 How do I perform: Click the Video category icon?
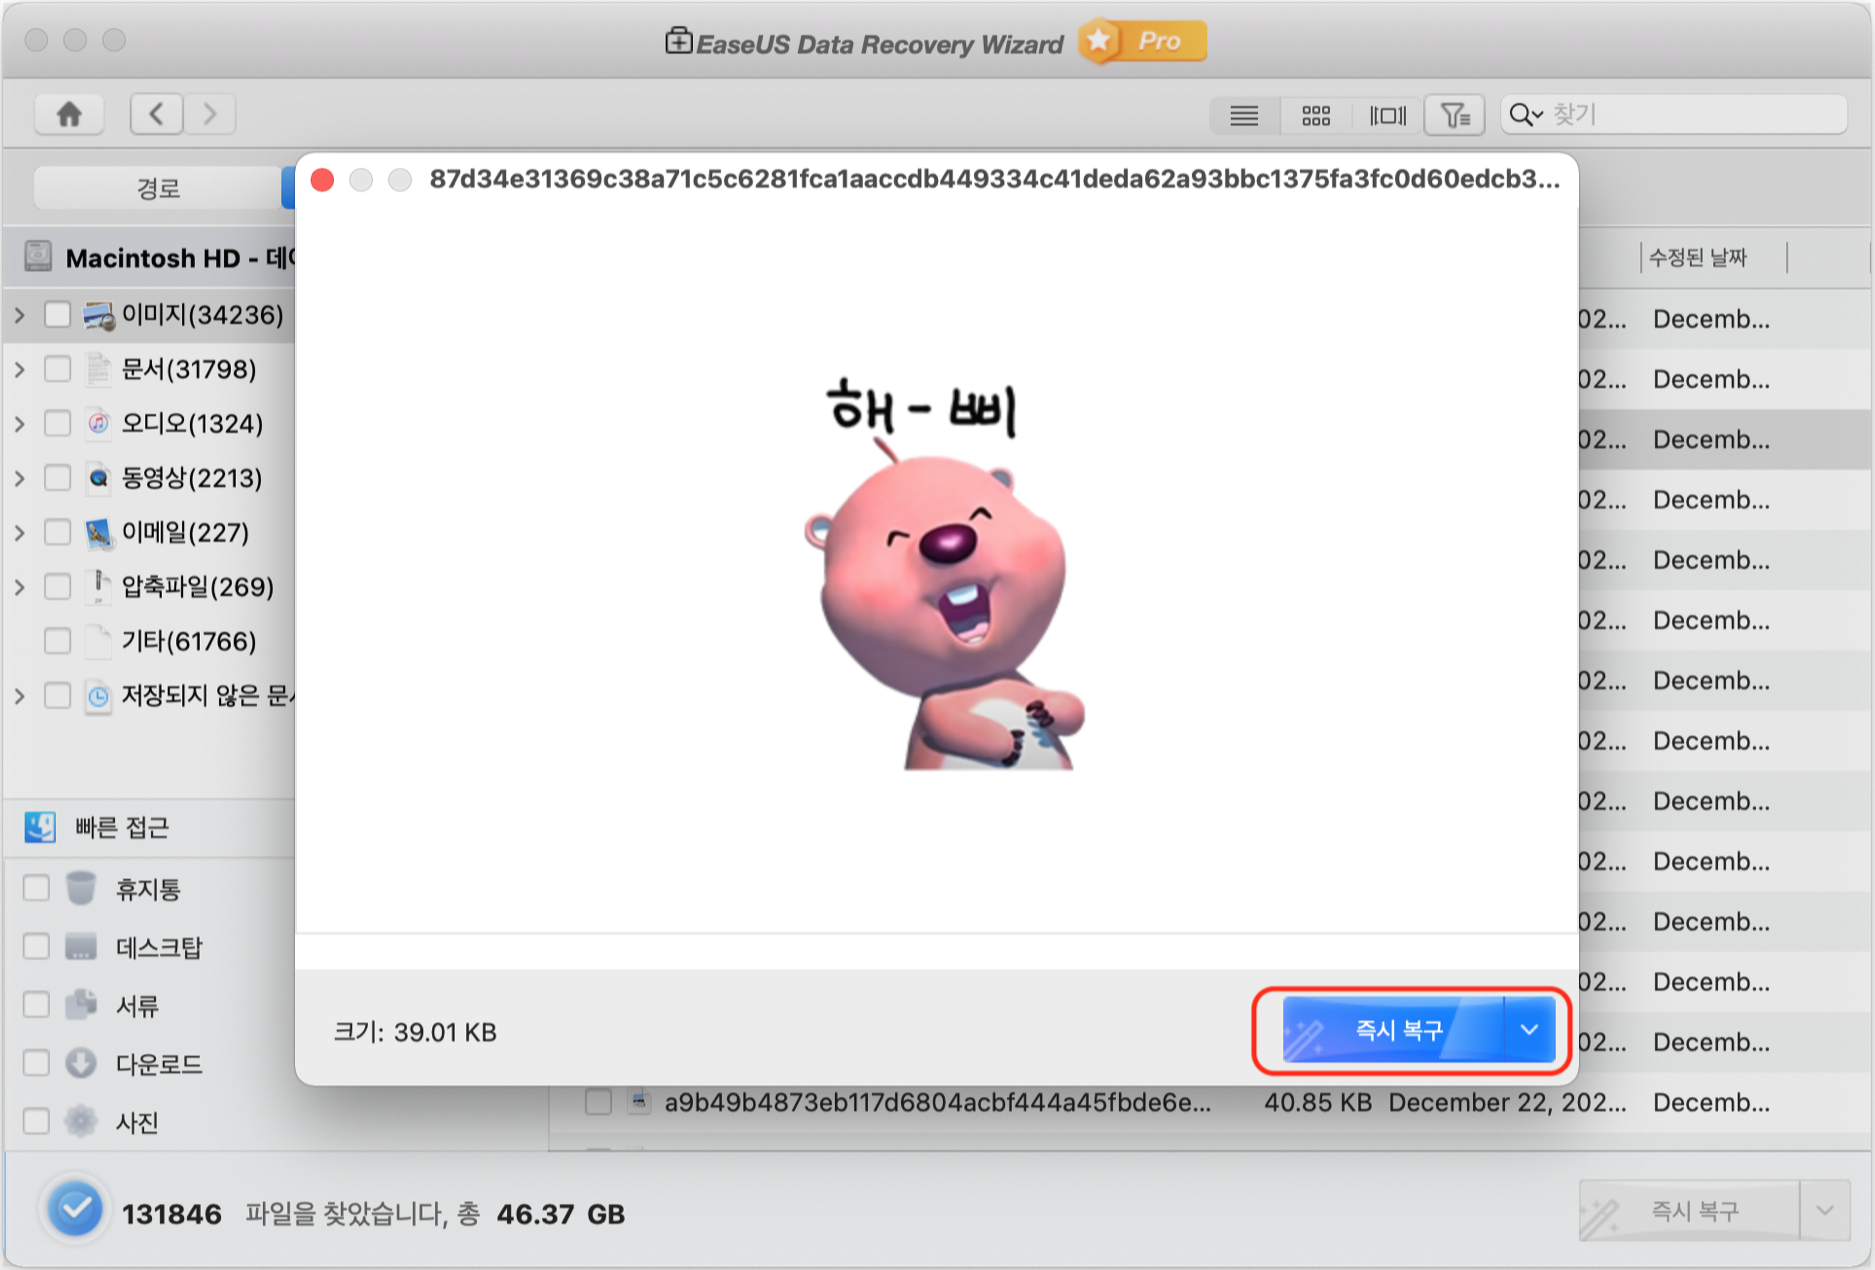tap(98, 478)
